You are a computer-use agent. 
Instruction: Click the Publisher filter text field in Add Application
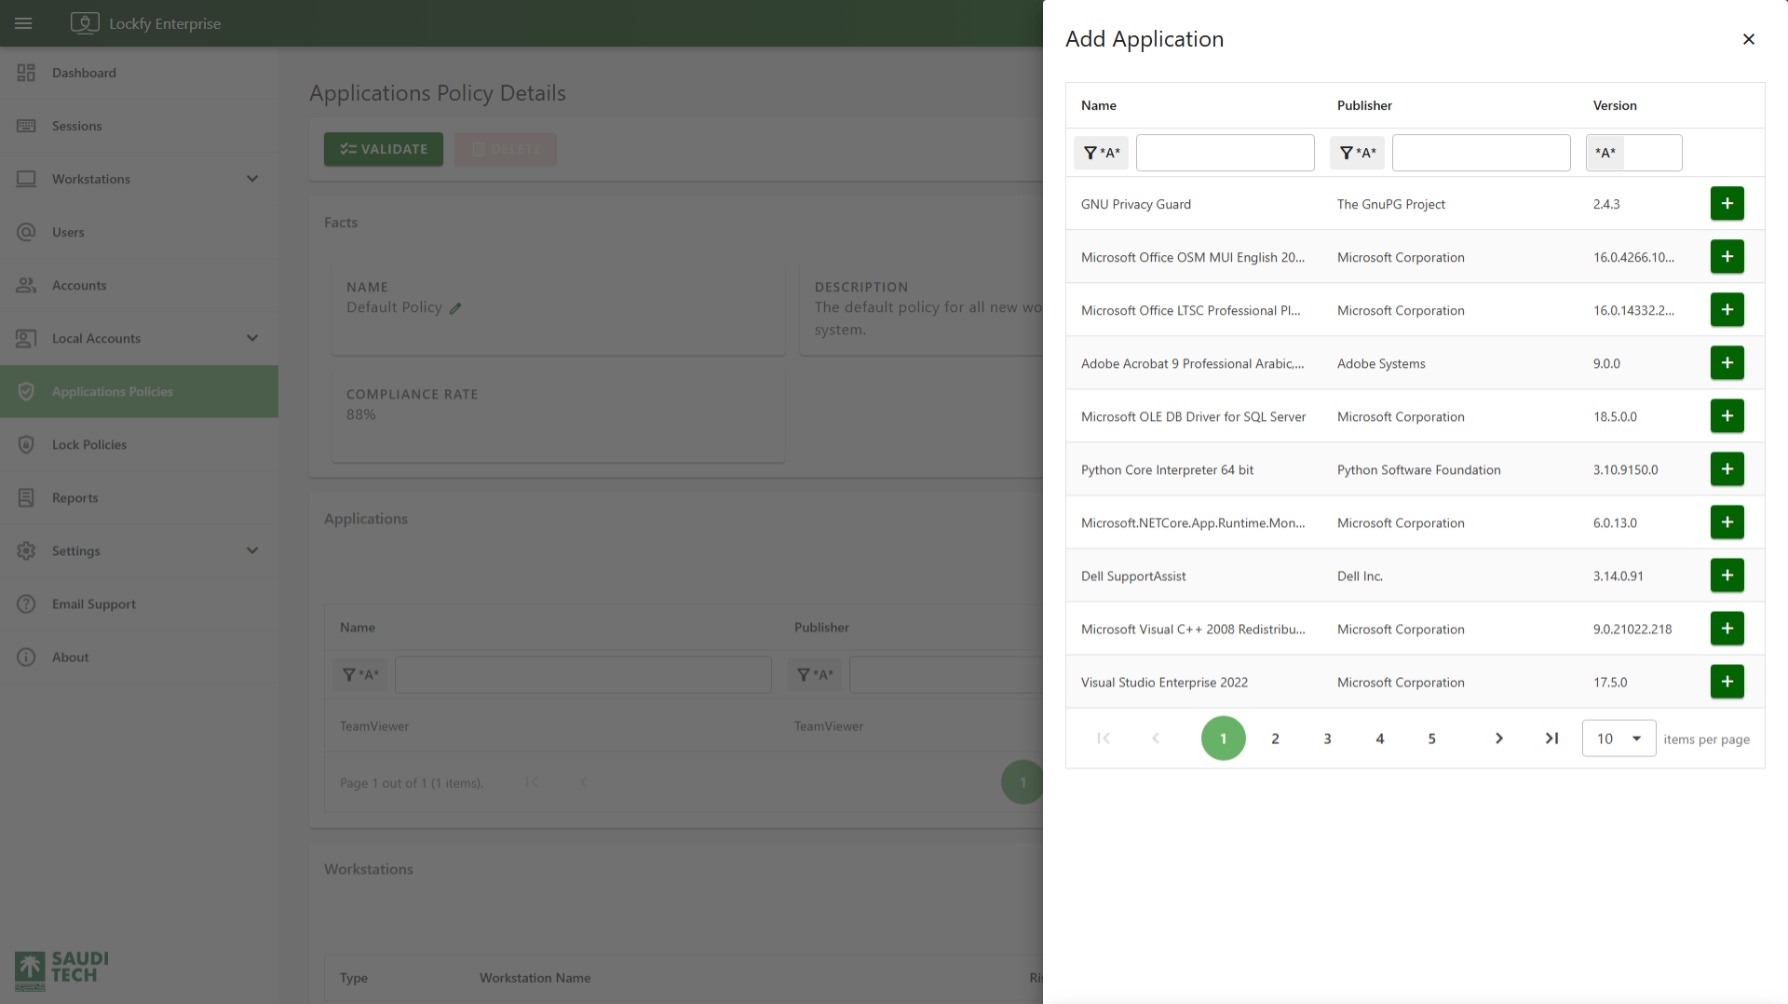point(1481,153)
